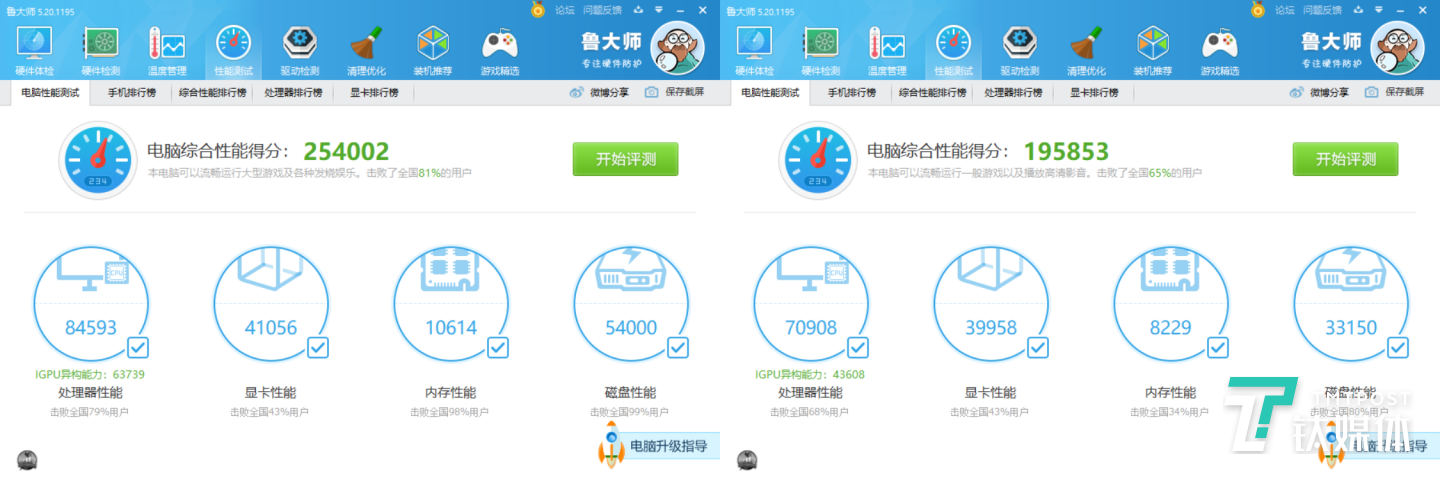Click the gold medal icon in the 195853-score window
1440x480 pixels.
tap(1258, 10)
